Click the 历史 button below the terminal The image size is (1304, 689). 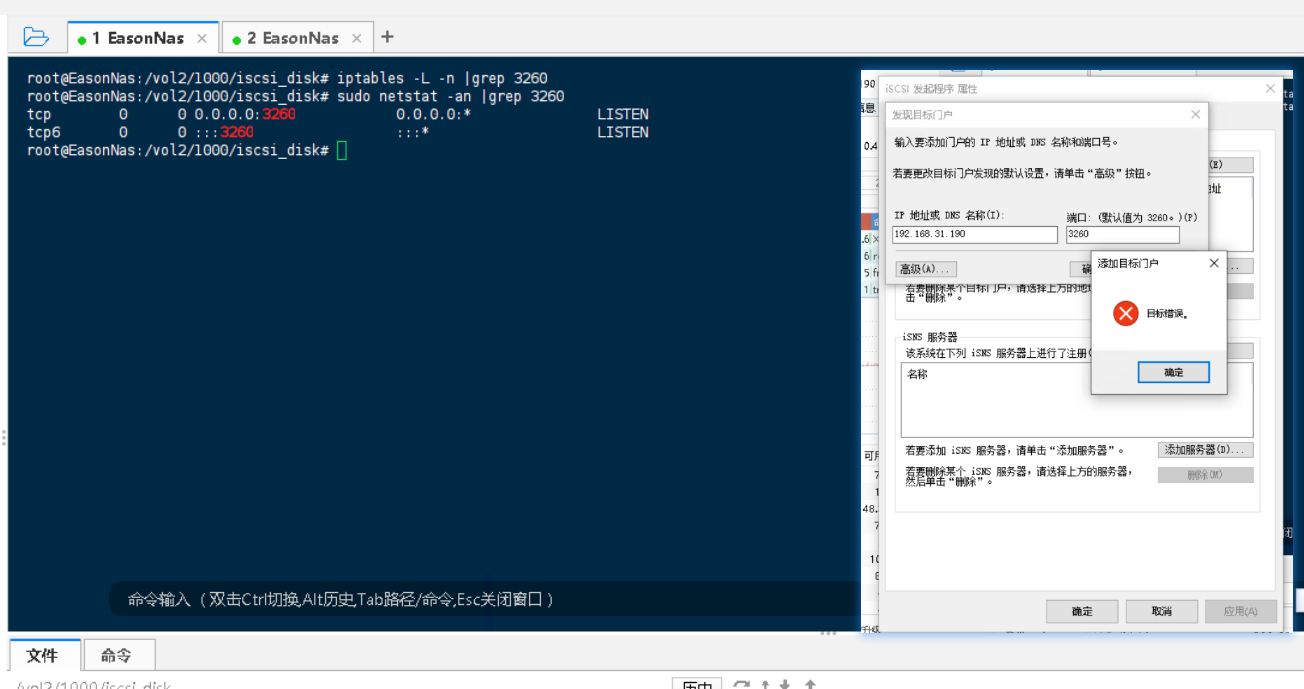[x=696, y=684]
